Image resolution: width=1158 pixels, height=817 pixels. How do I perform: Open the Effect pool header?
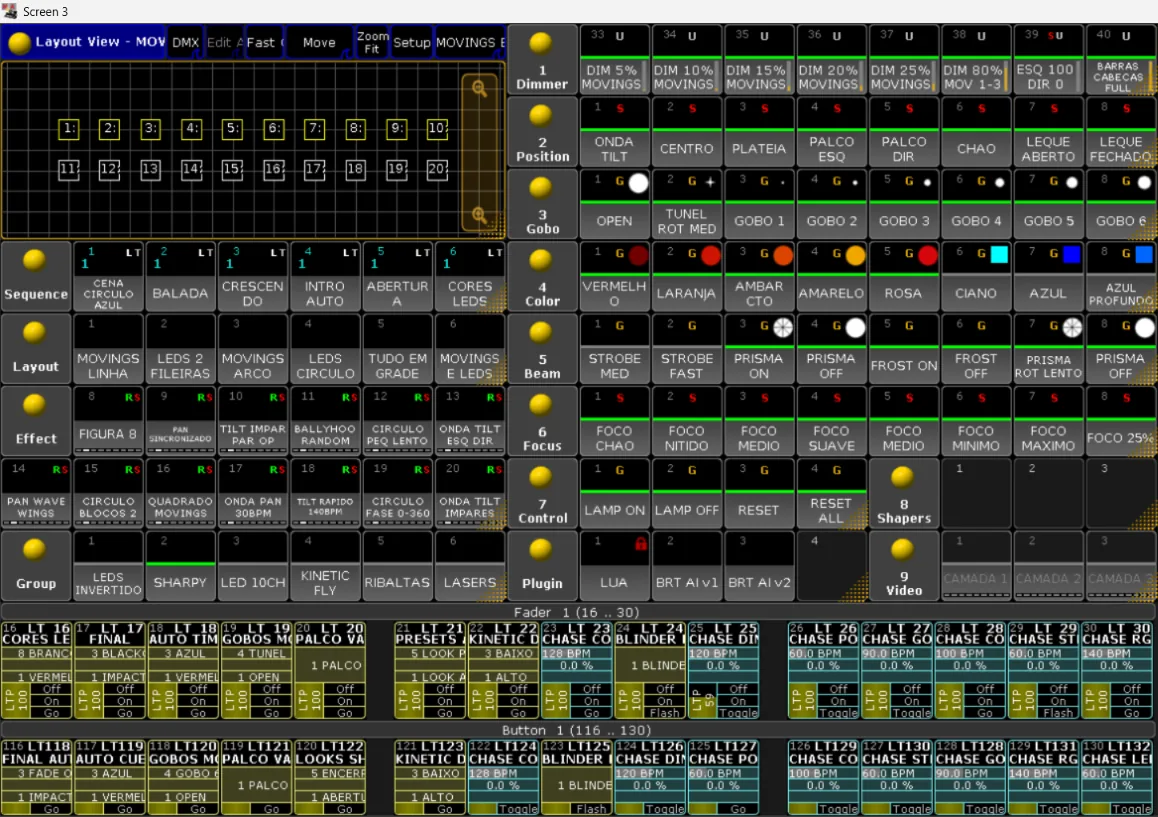tap(35, 421)
